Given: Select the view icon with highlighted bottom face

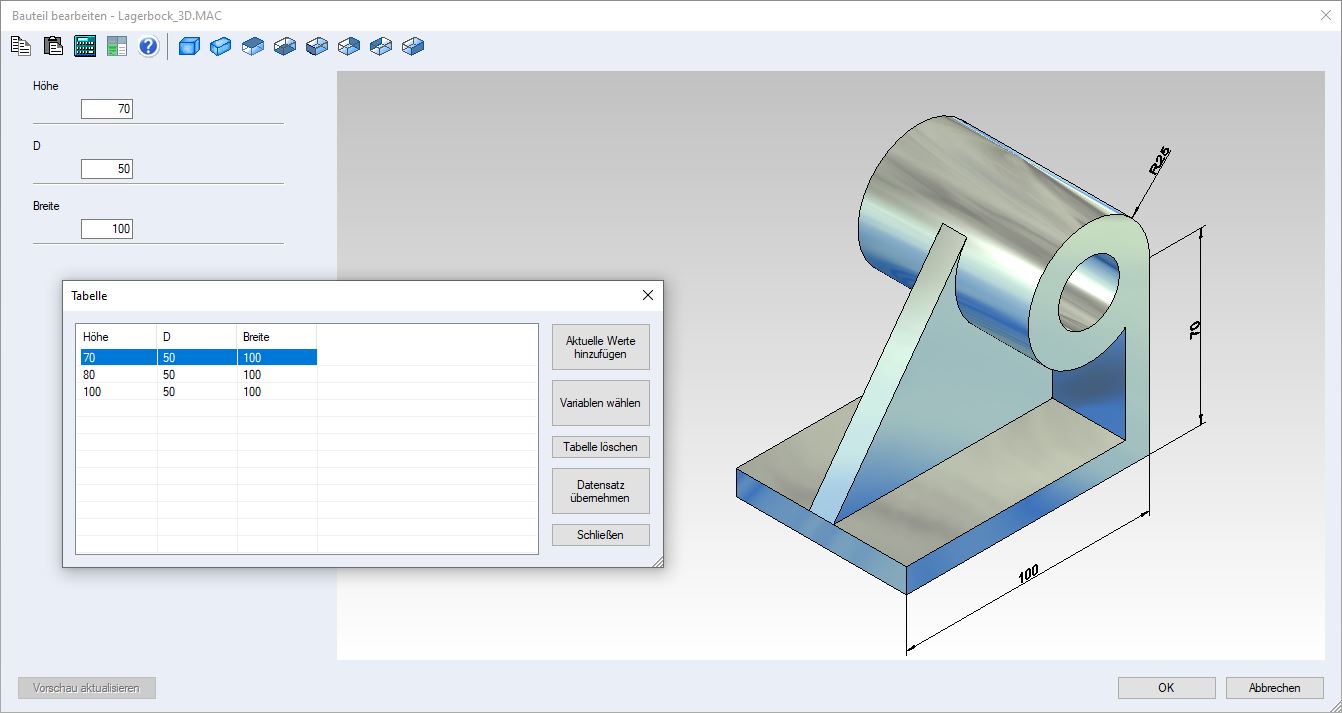Looking at the screenshot, I should tap(285, 46).
